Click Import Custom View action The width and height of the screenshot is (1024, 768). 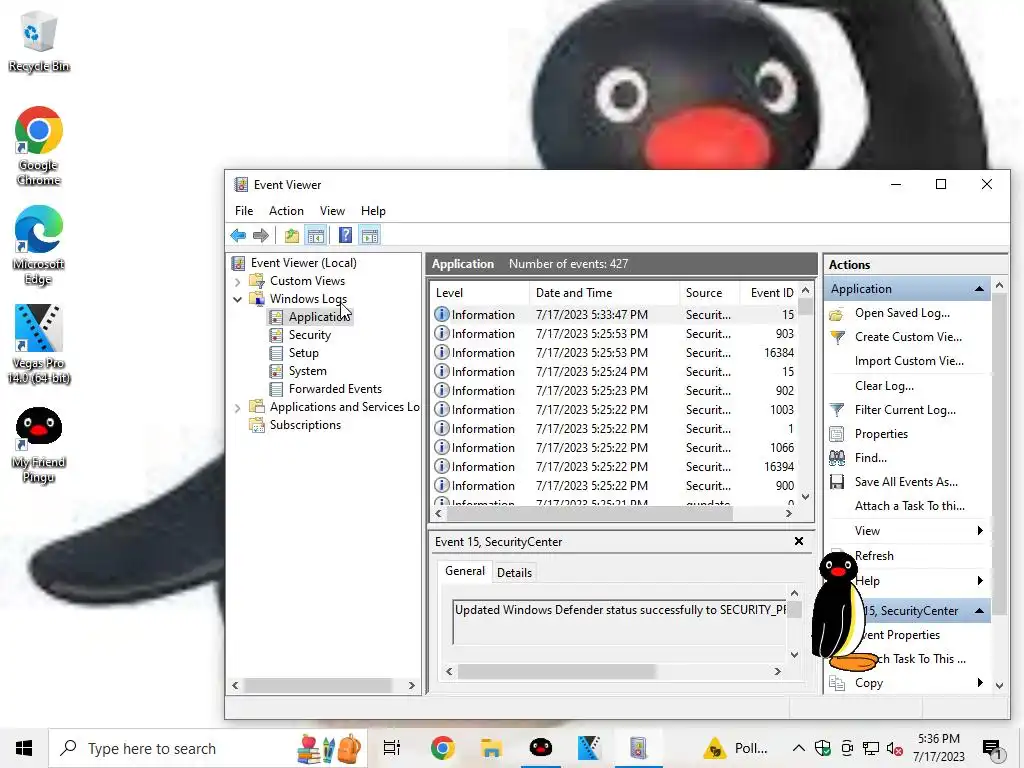click(x=909, y=361)
